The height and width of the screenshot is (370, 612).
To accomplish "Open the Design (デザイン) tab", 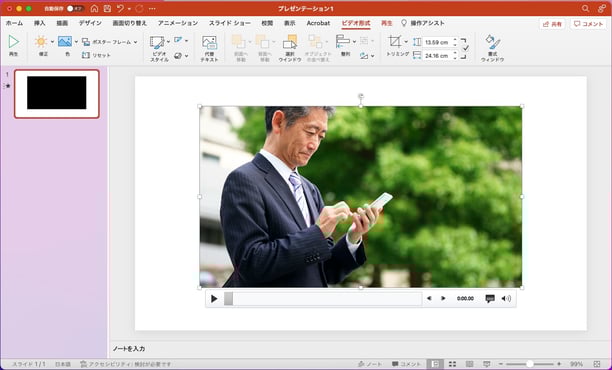I will 90,23.
